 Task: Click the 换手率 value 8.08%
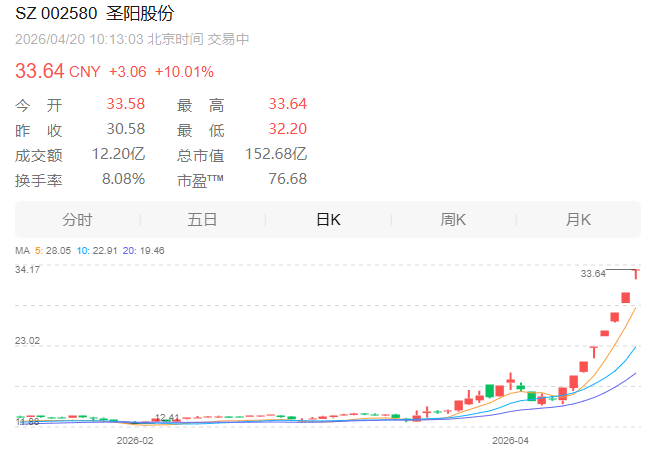tap(123, 179)
